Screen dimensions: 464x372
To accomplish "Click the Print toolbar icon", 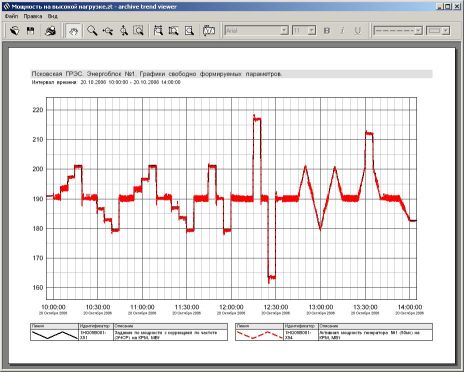I will (50, 31).
